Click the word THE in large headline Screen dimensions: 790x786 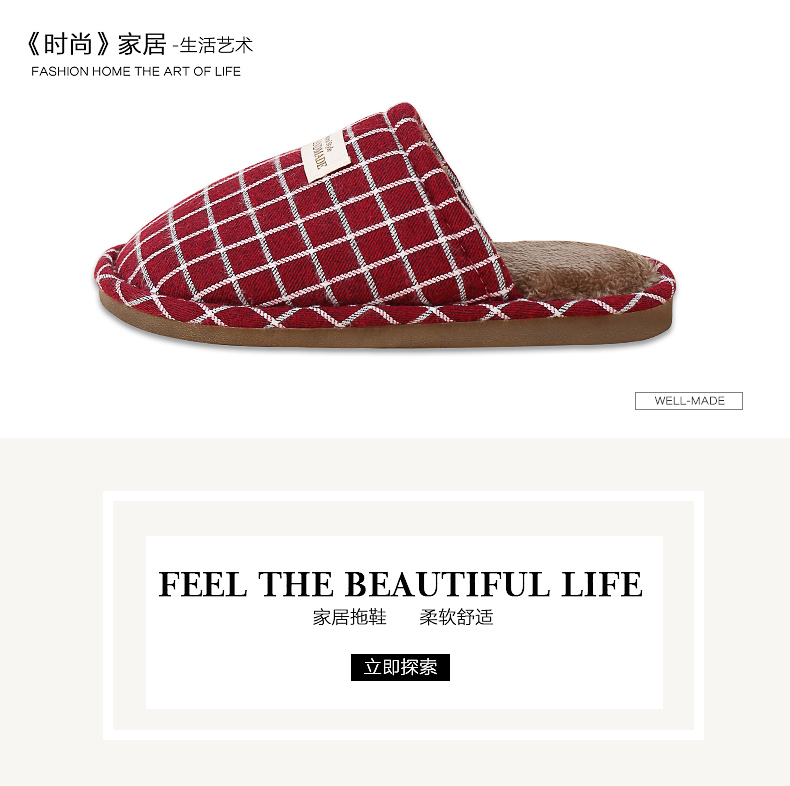[296, 584]
